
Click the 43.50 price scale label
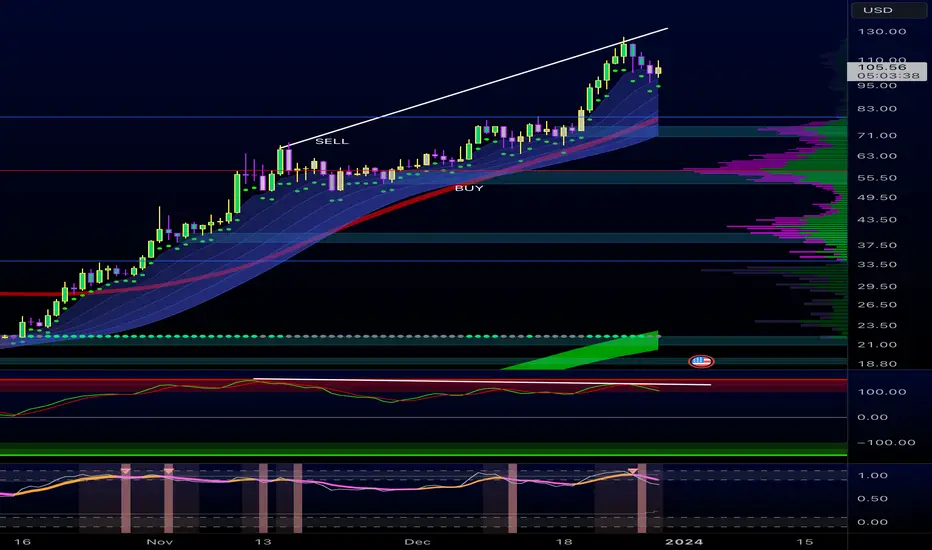point(877,220)
